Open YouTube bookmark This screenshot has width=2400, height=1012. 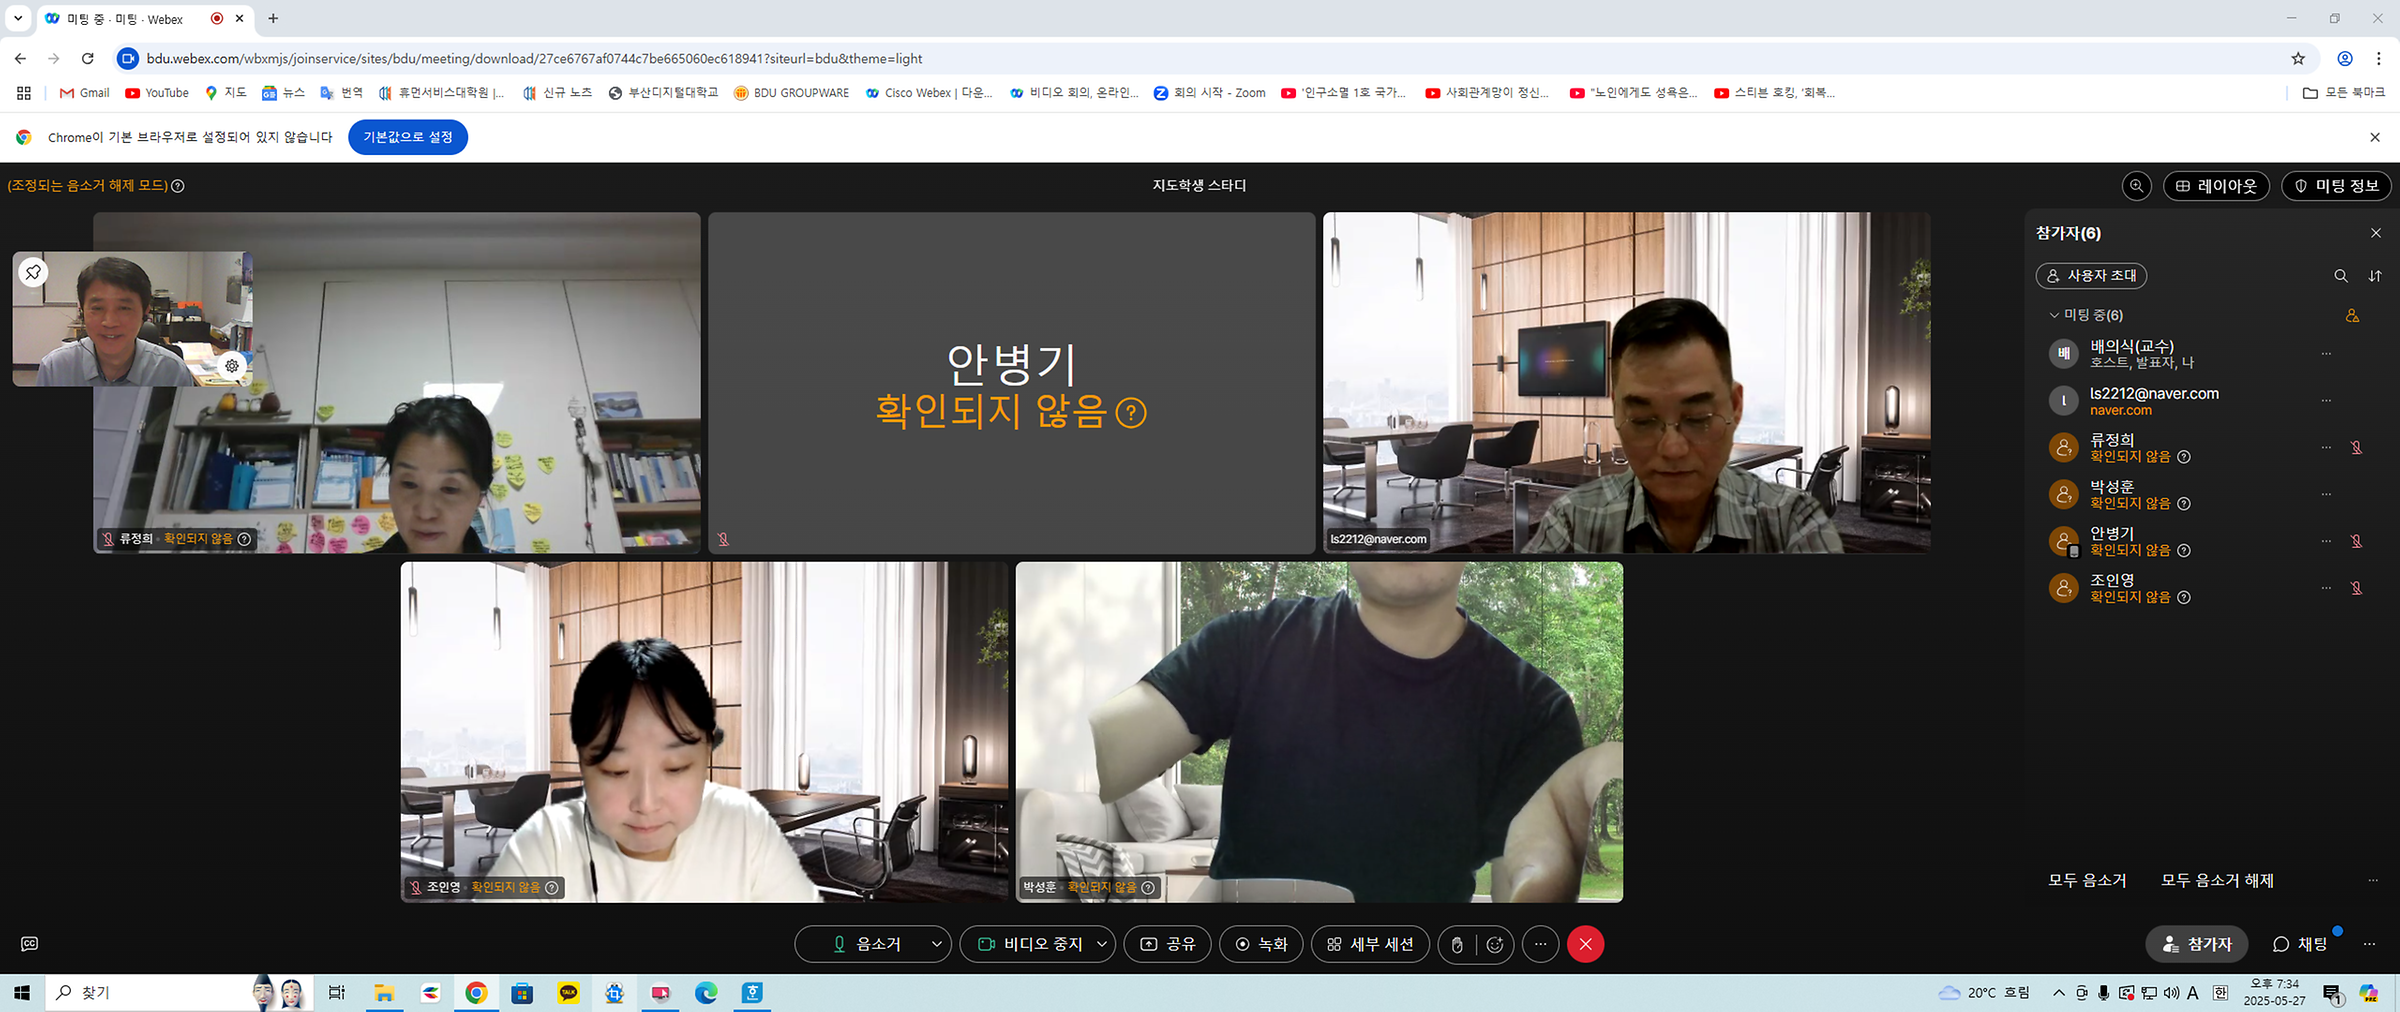pyautogui.click(x=157, y=93)
